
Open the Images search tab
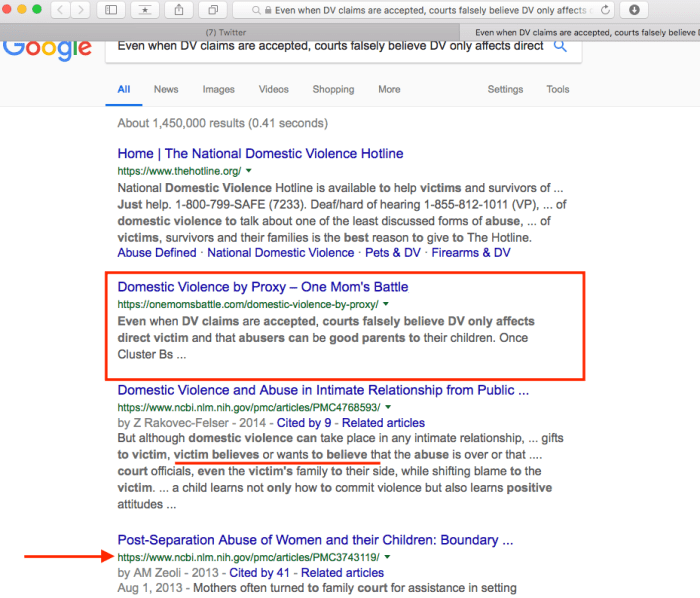[x=218, y=89]
